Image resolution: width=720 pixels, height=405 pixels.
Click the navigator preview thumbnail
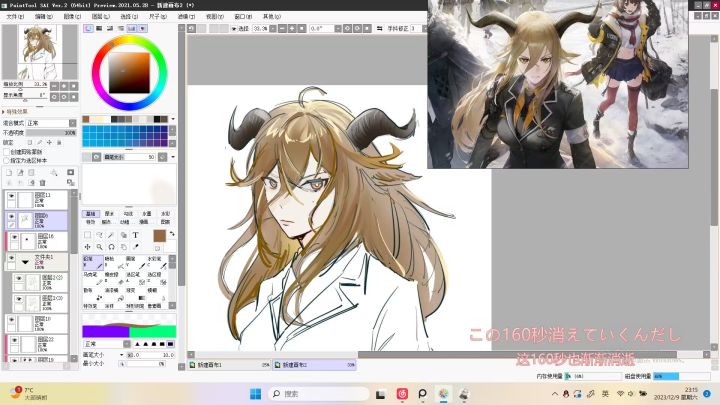click(40, 51)
